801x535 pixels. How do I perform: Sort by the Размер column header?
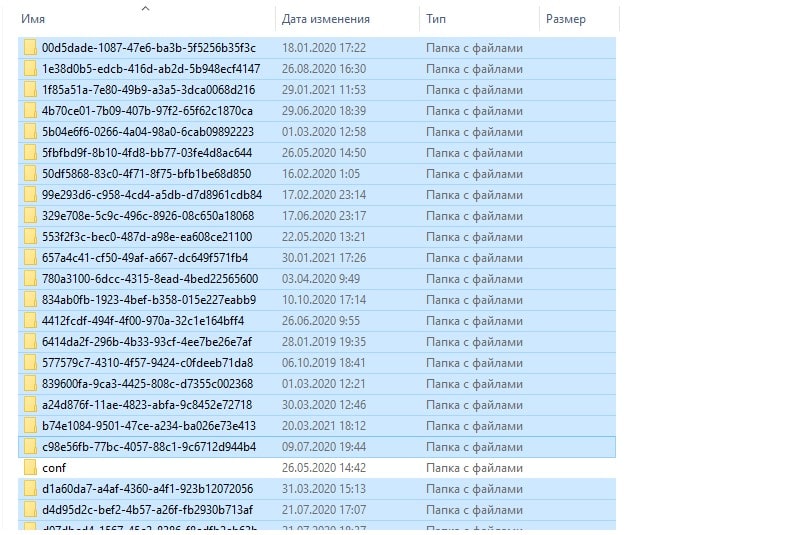coord(566,19)
